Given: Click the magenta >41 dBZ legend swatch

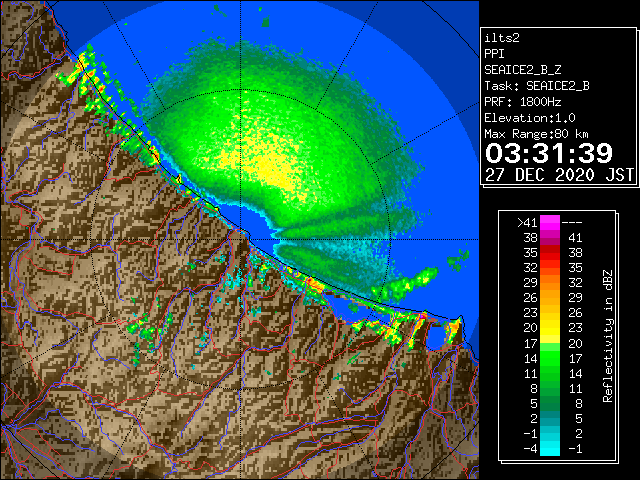Looking at the screenshot, I should pos(550,222).
